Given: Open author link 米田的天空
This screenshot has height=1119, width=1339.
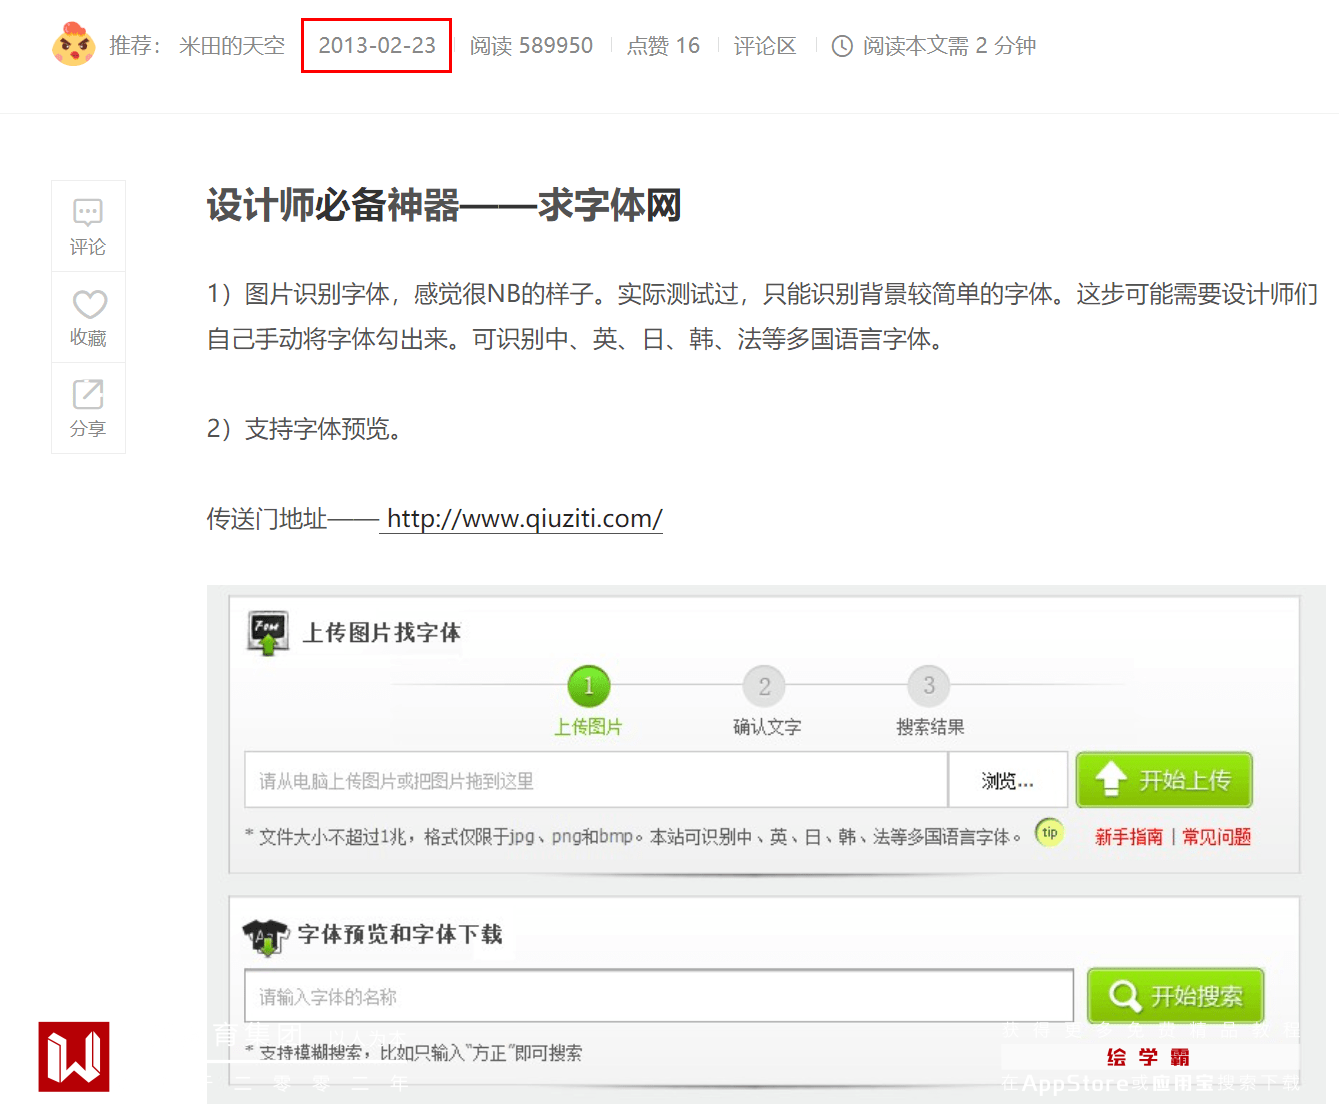Looking at the screenshot, I should 232,46.
